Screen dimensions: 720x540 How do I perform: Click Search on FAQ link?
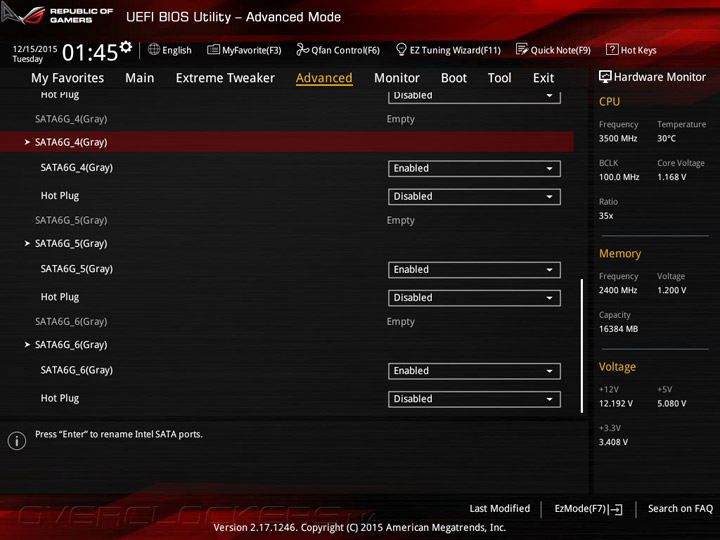click(x=681, y=509)
